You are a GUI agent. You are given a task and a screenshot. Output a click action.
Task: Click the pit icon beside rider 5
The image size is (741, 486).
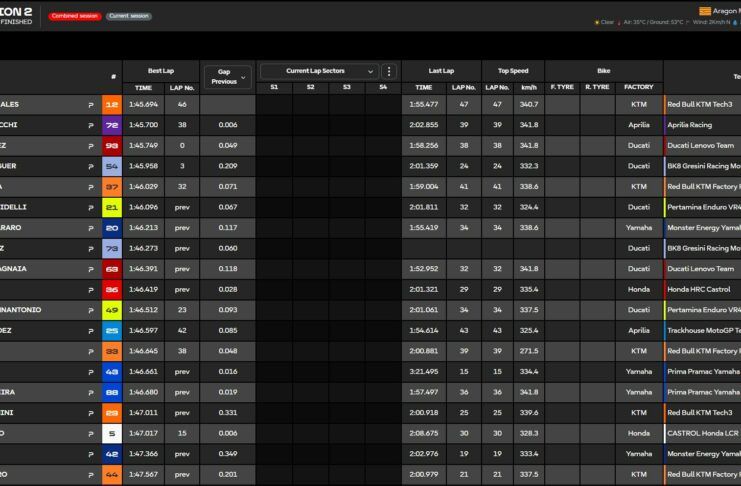(91, 433)
